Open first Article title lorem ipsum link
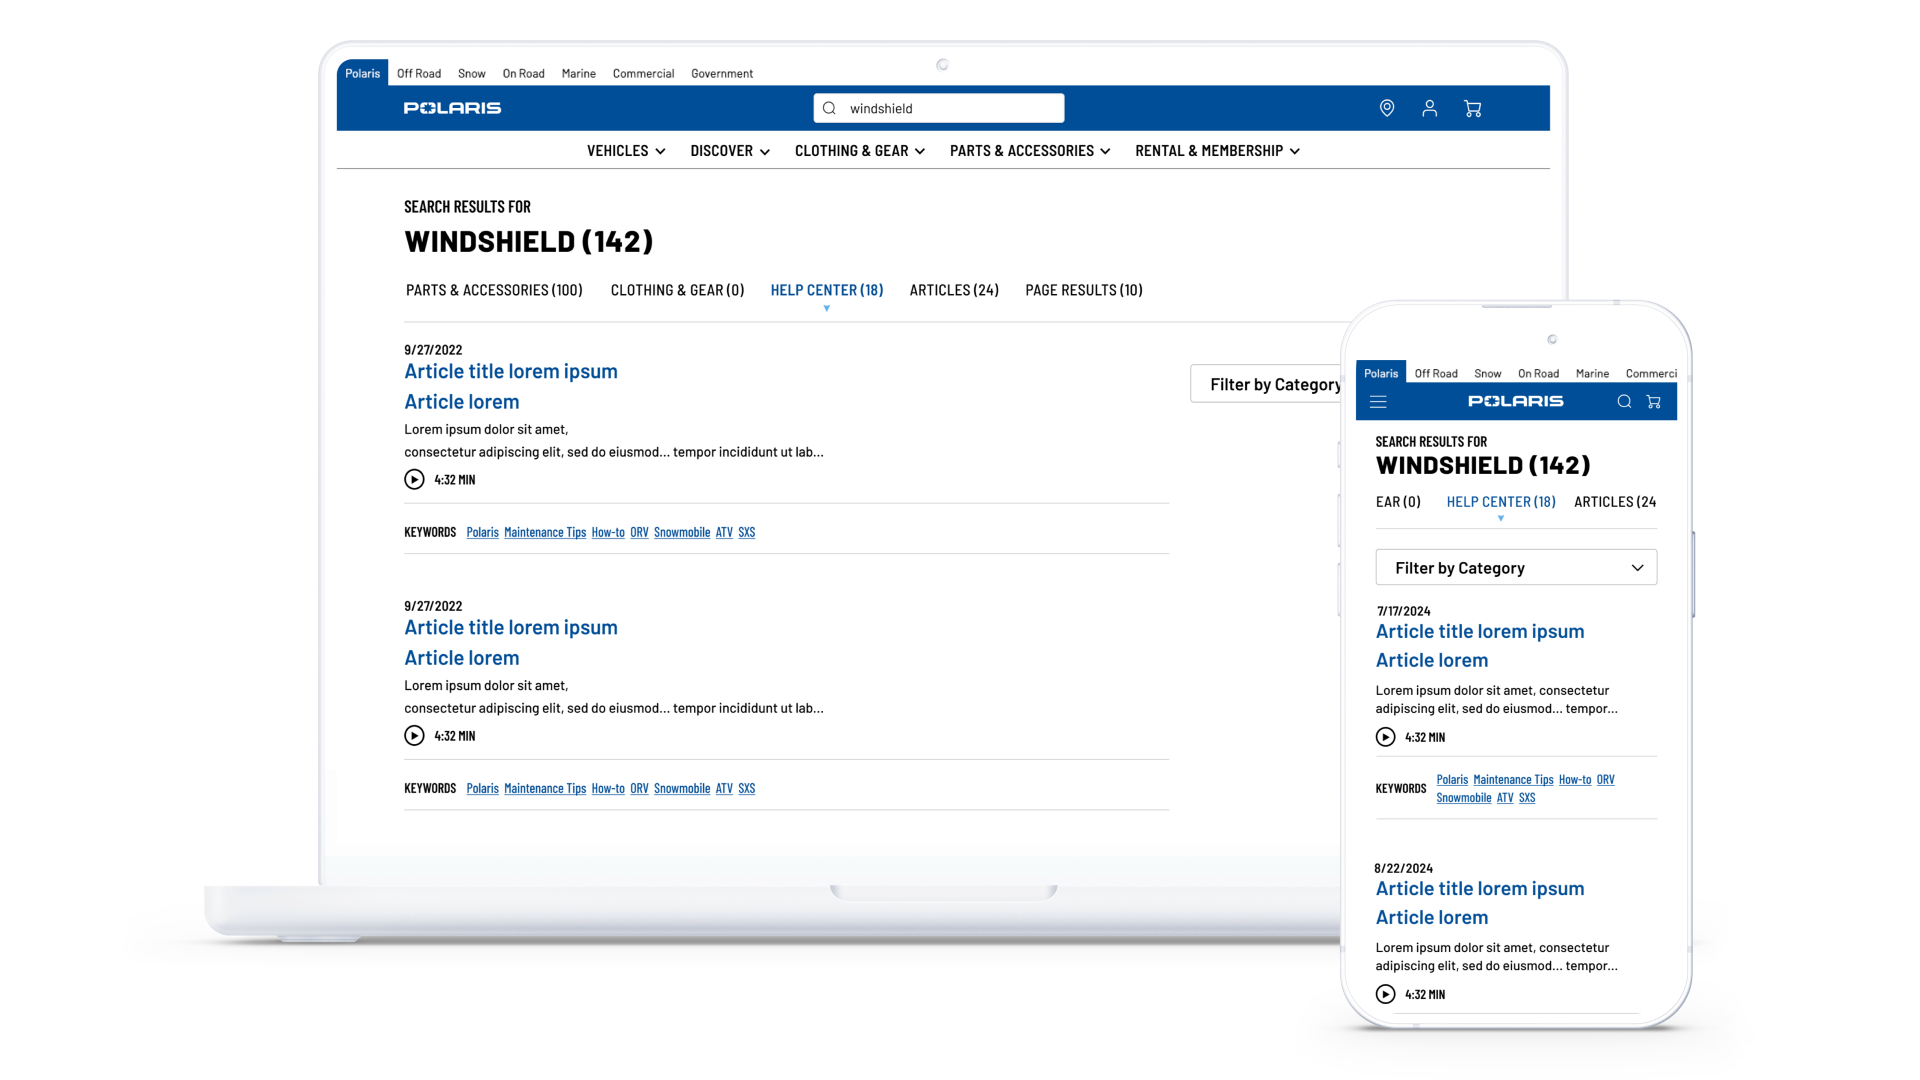The width and height of the screenshot is (1920, 1080). click(x=510, y=372)
